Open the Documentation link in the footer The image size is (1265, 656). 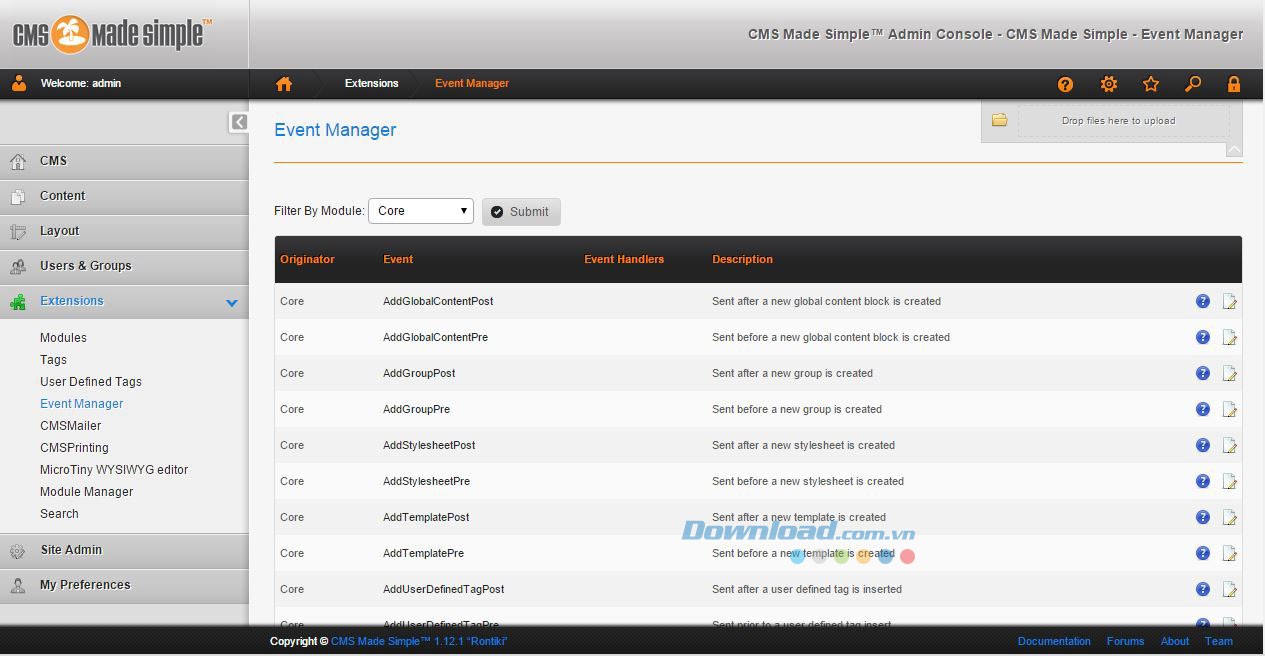point(1054,641)
